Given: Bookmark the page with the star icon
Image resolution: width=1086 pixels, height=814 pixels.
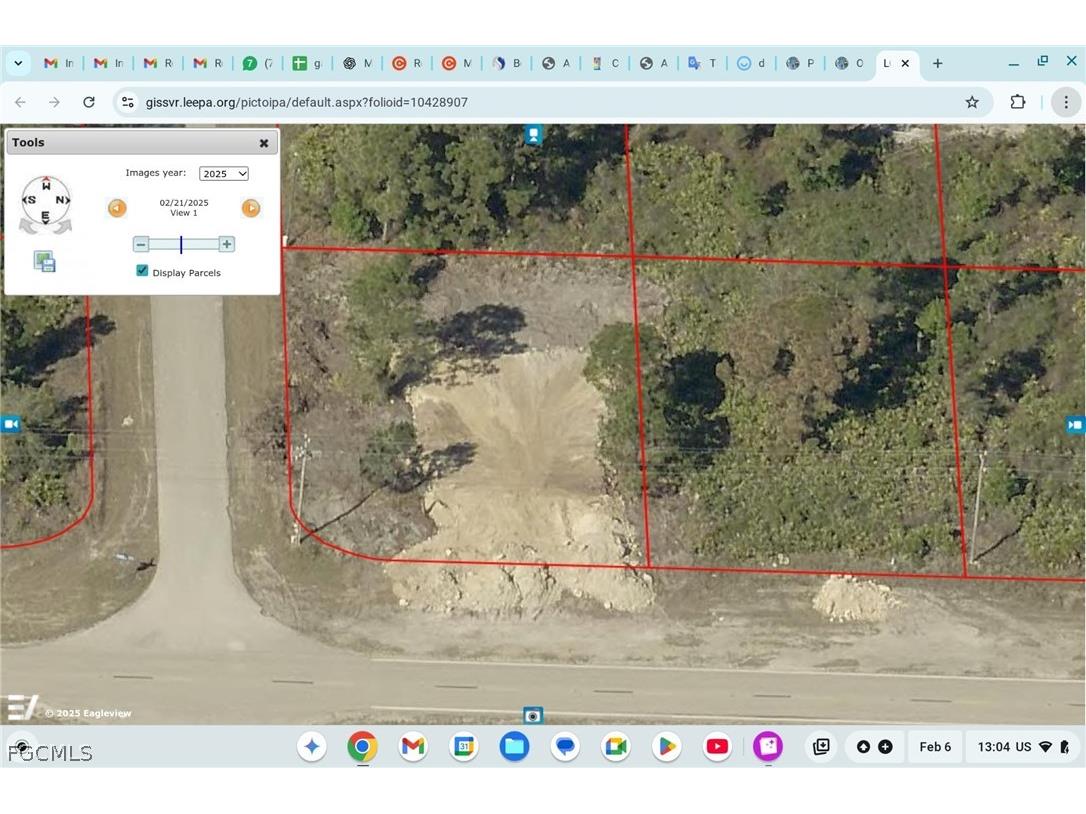Looking at the screenshot, I should (x=972, y=102).
